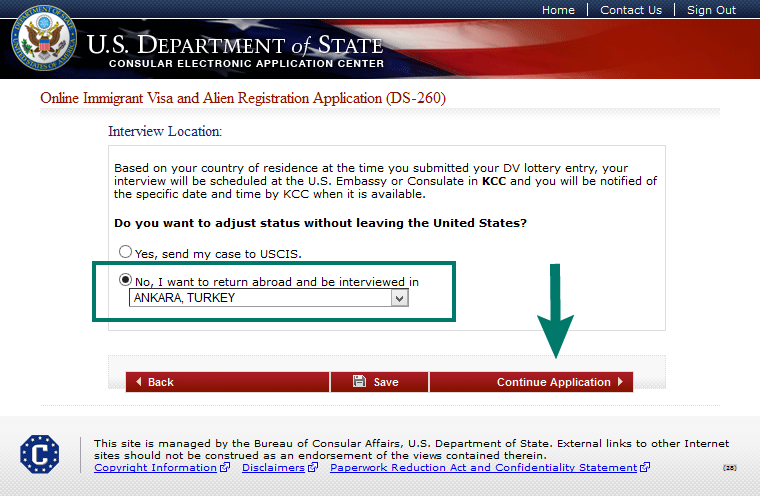This screenshot has height=496, width=760.
Task: Click Sign Out in the top navigation
Action: [x=711, y=10]
